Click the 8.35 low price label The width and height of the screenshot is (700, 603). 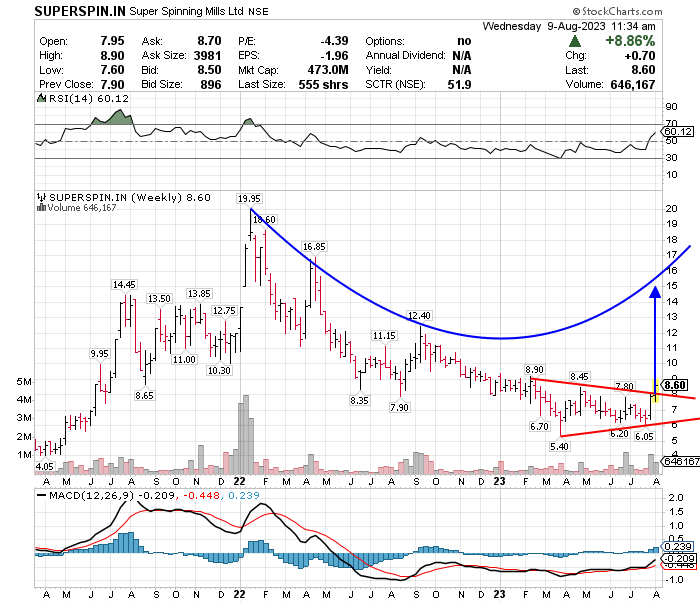[359, 400]
